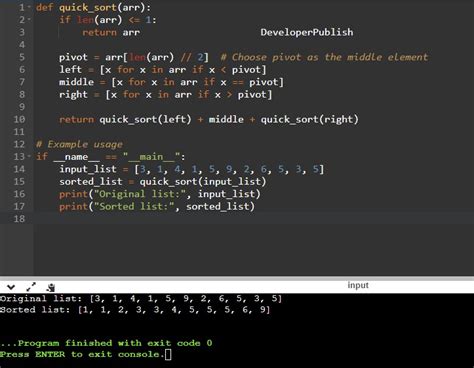Screen dimensions: 474x368
Task: Click the print("Sorted list:") statement
Action: point(157,207)
